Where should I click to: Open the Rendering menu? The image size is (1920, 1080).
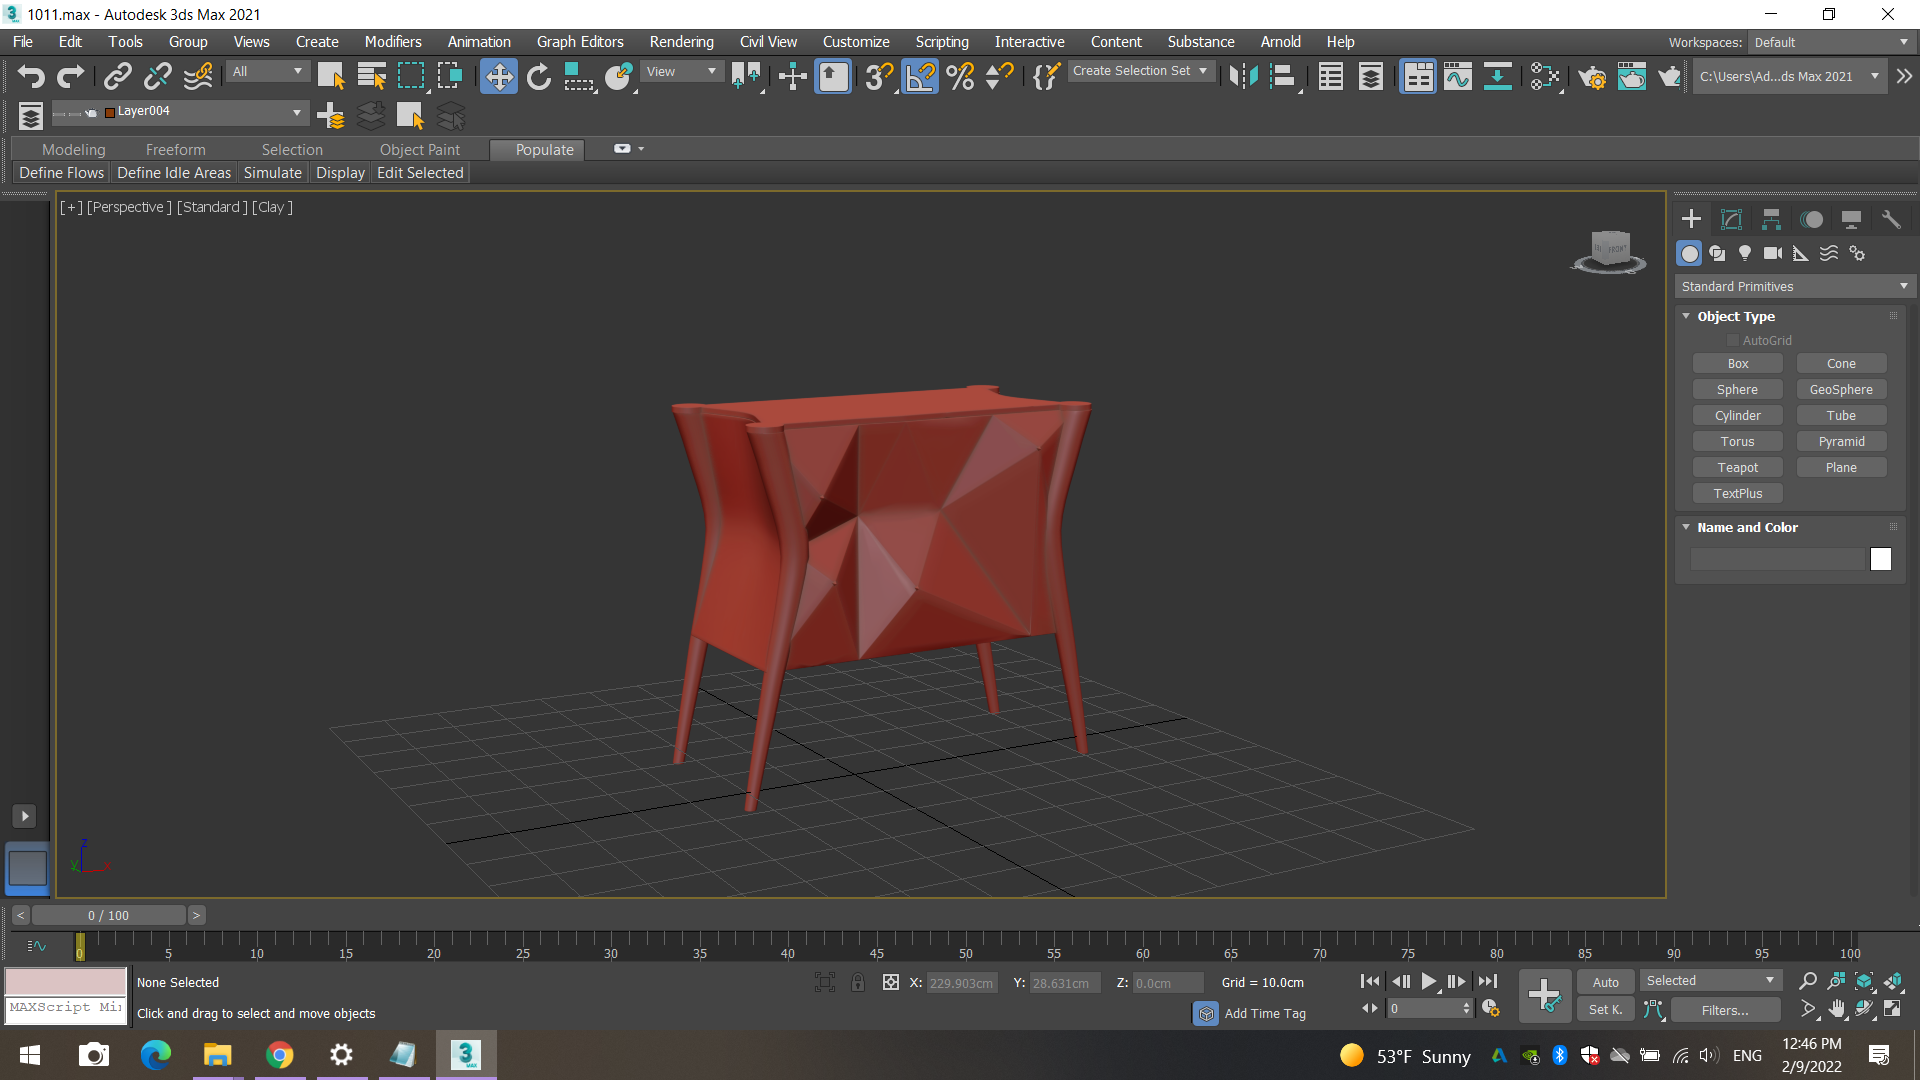681,41
